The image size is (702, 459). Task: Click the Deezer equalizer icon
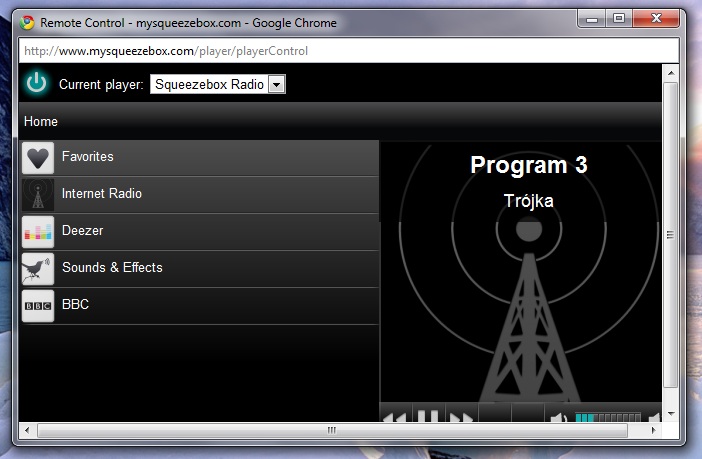(38, 232)
